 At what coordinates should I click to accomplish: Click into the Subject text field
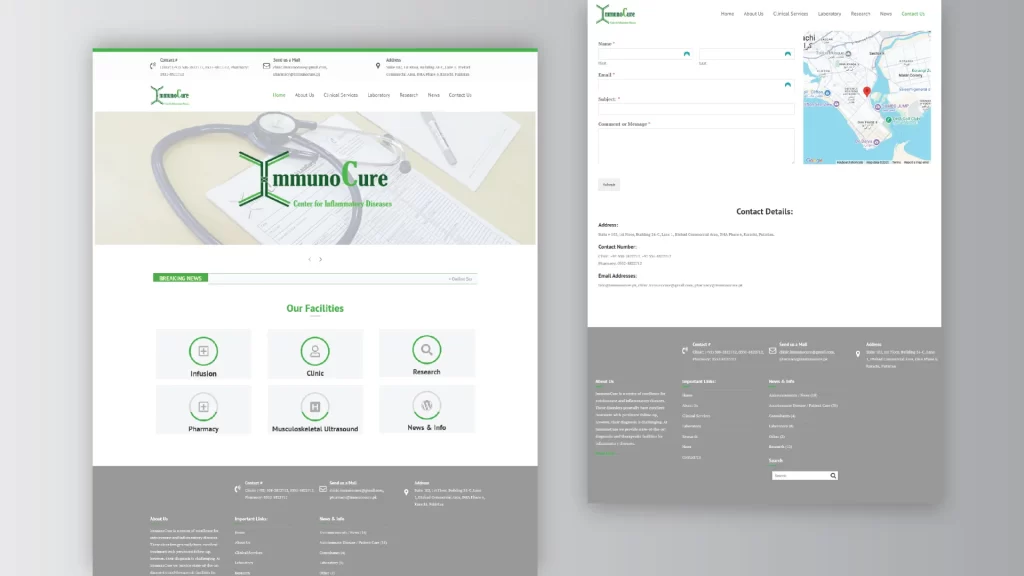pos(696,108)
